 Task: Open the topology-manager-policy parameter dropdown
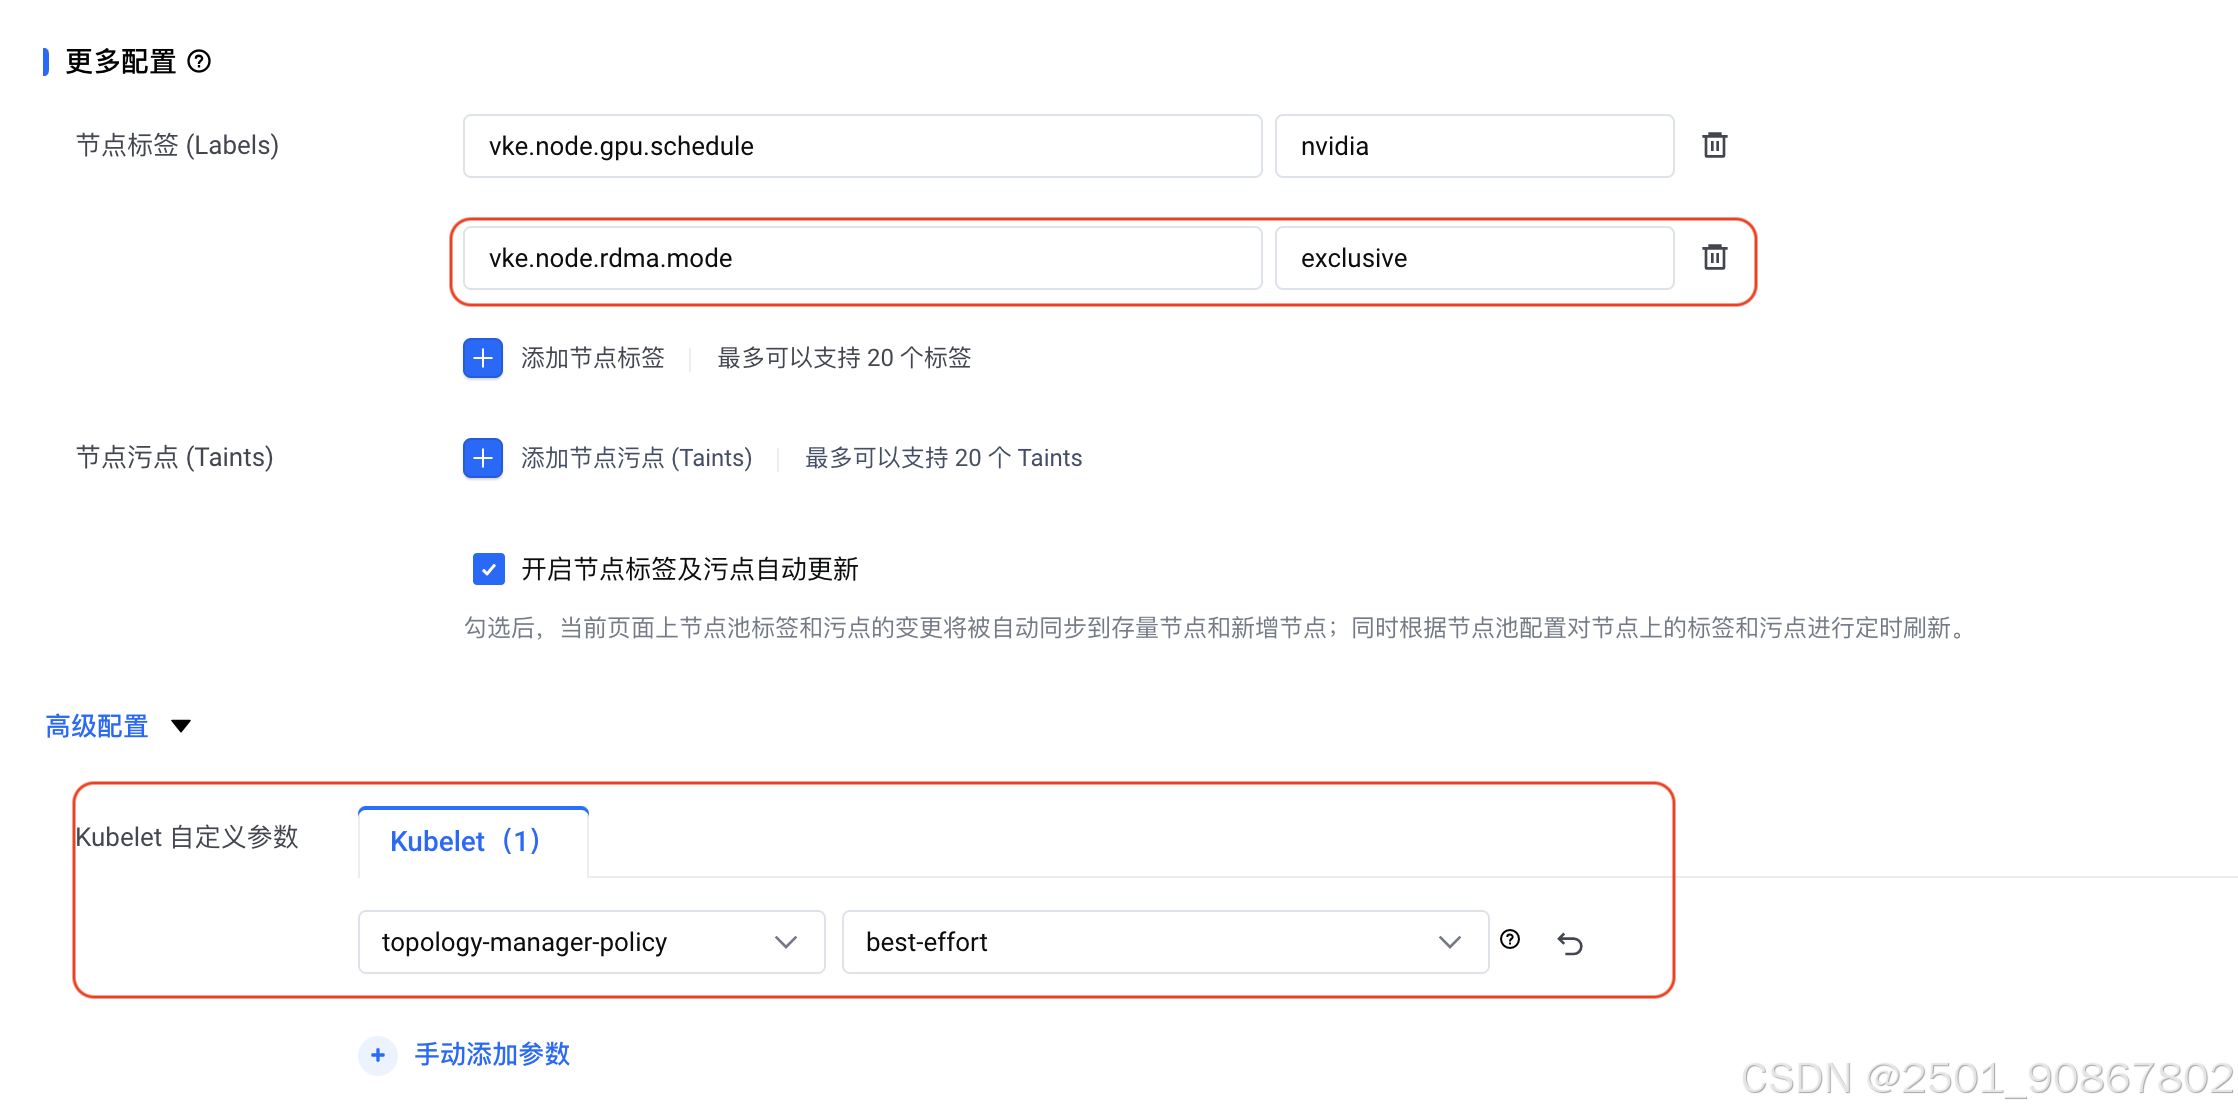click(x=591, y=942)
